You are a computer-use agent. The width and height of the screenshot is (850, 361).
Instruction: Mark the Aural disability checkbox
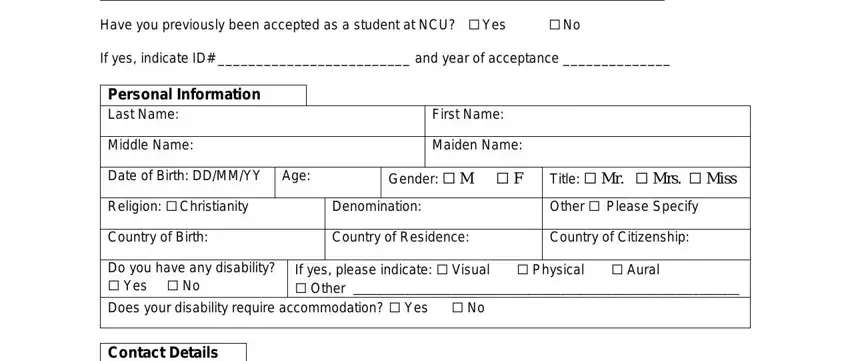pyautogui.click(x=617, y=270)
